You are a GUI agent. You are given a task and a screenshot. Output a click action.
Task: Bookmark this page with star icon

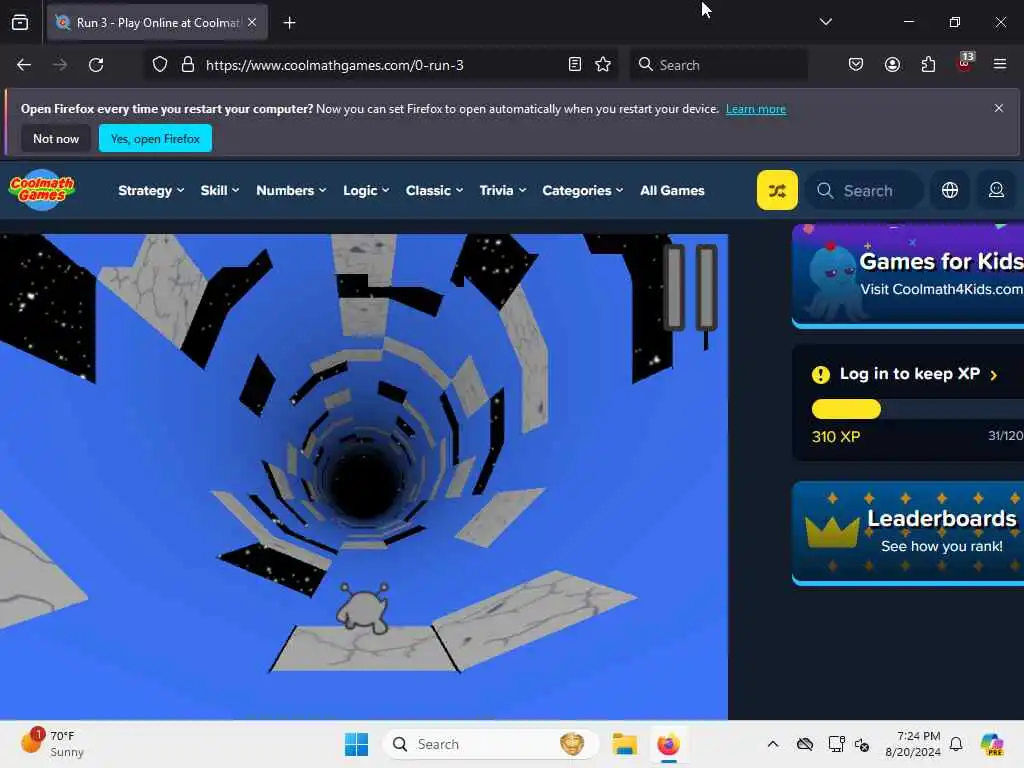click(x=603, y=65)
